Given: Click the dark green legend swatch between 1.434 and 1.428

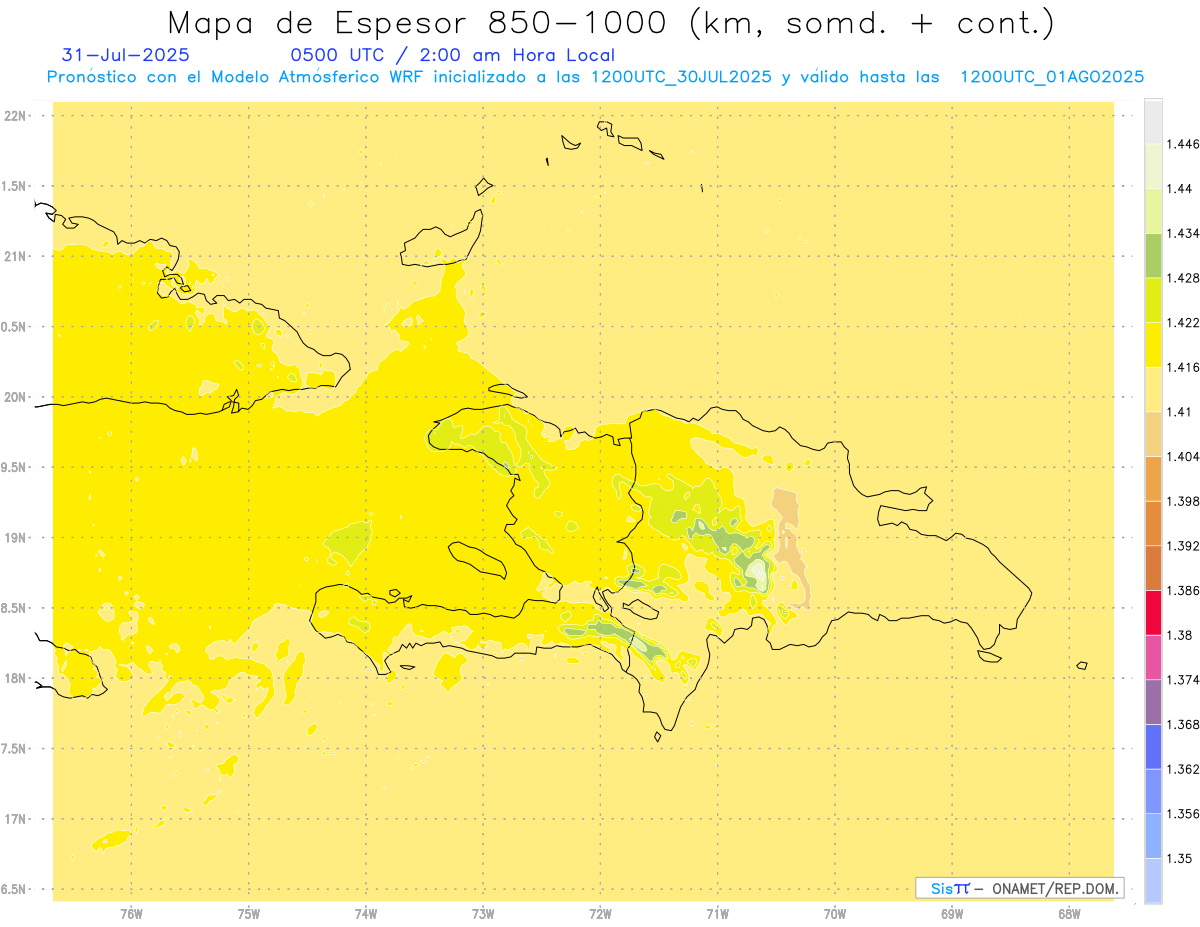Looking at the screenshot, I should 1153,255.
